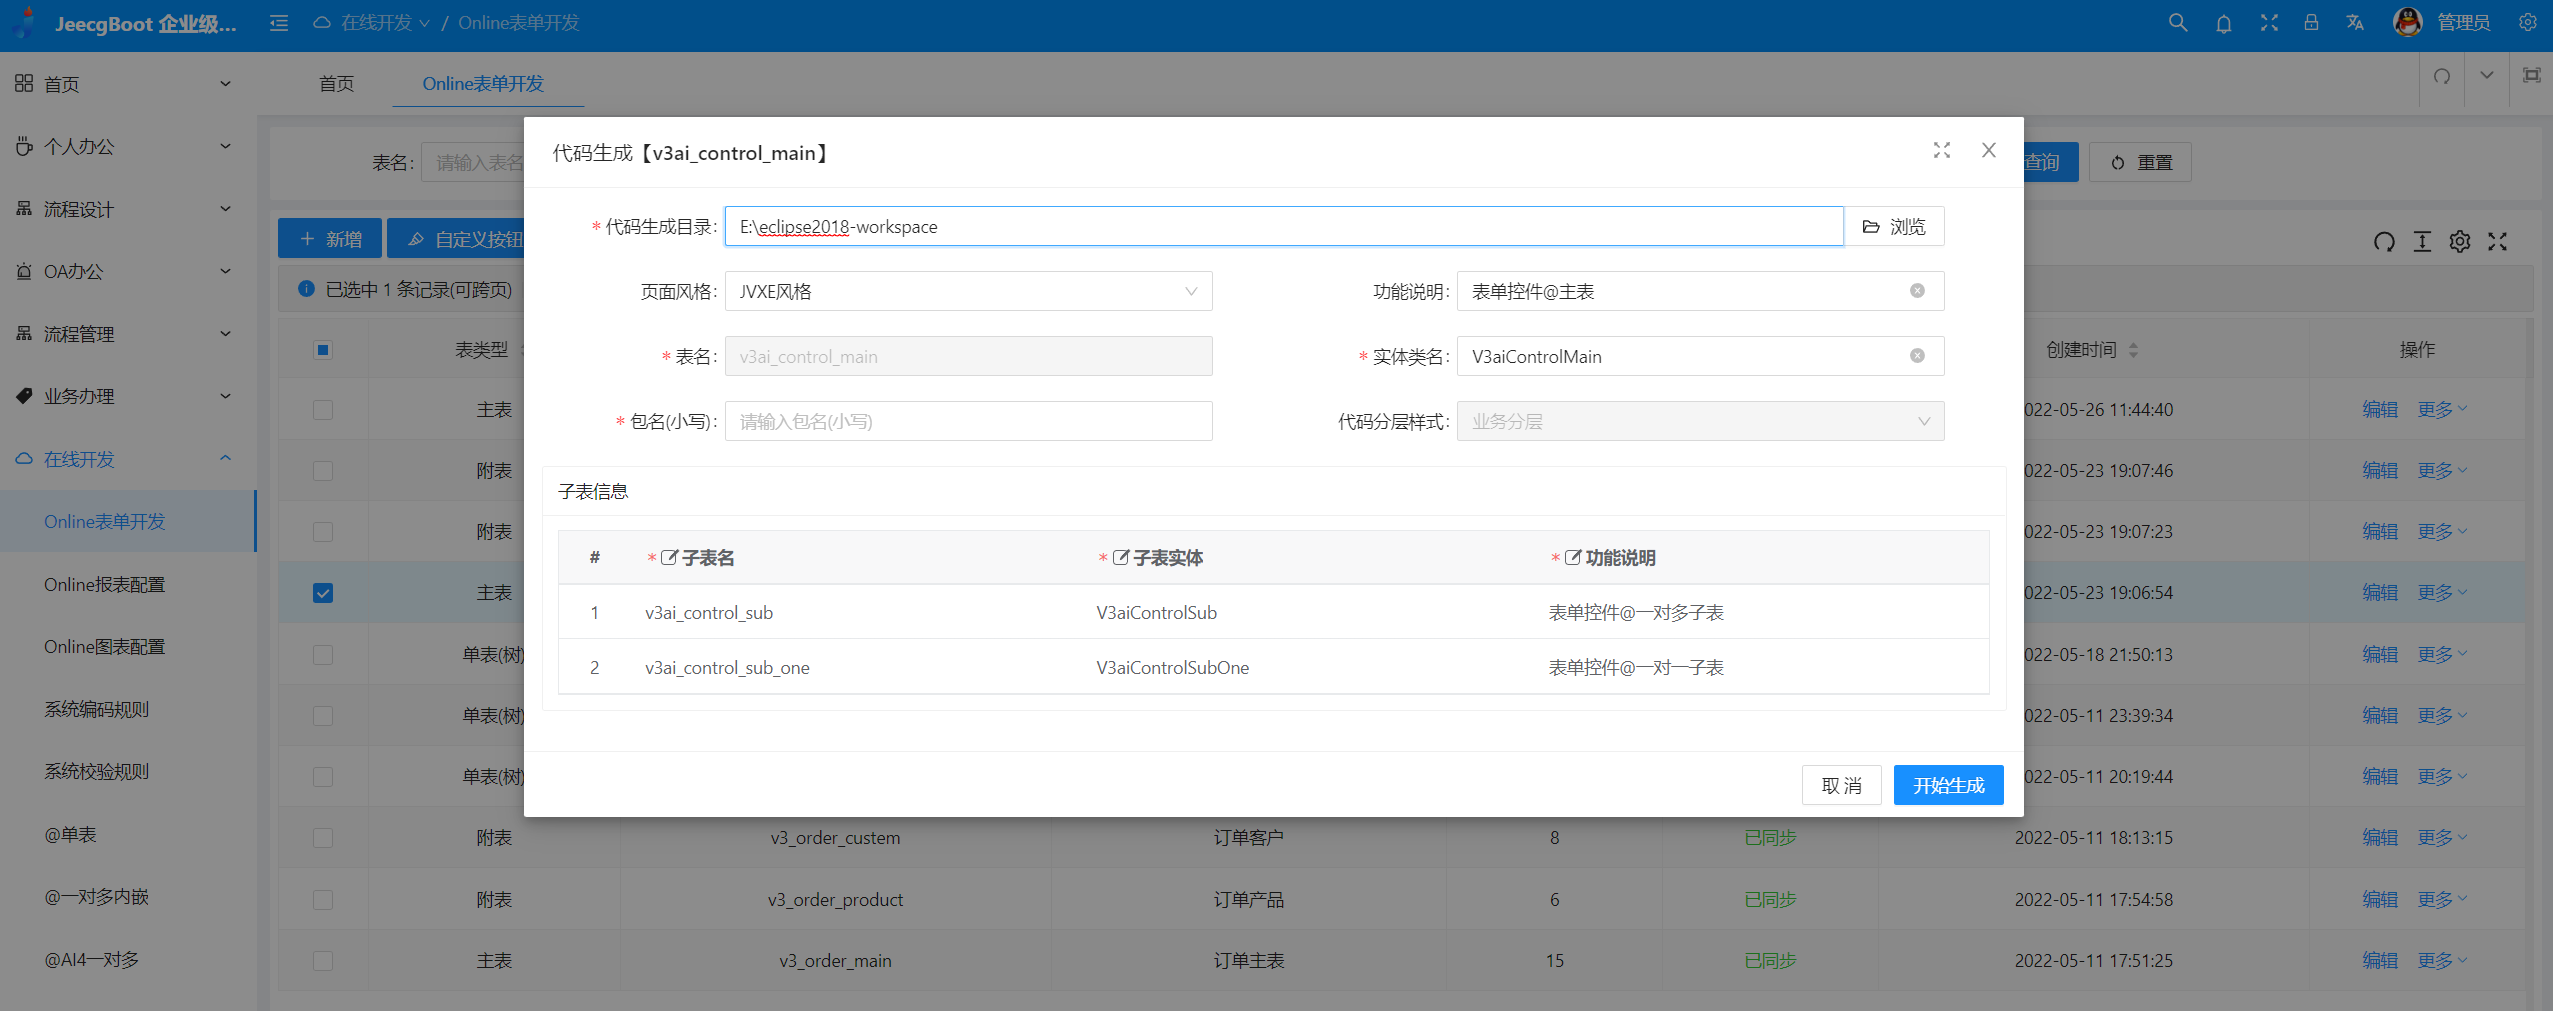
Task: Maximize content area icon at tab bar
Action: click(x=2531, y=76)
